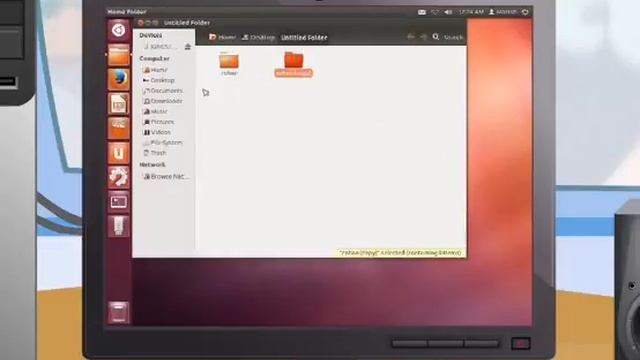
Task: Open File System in the sidebar
Action: pos(163,142)
